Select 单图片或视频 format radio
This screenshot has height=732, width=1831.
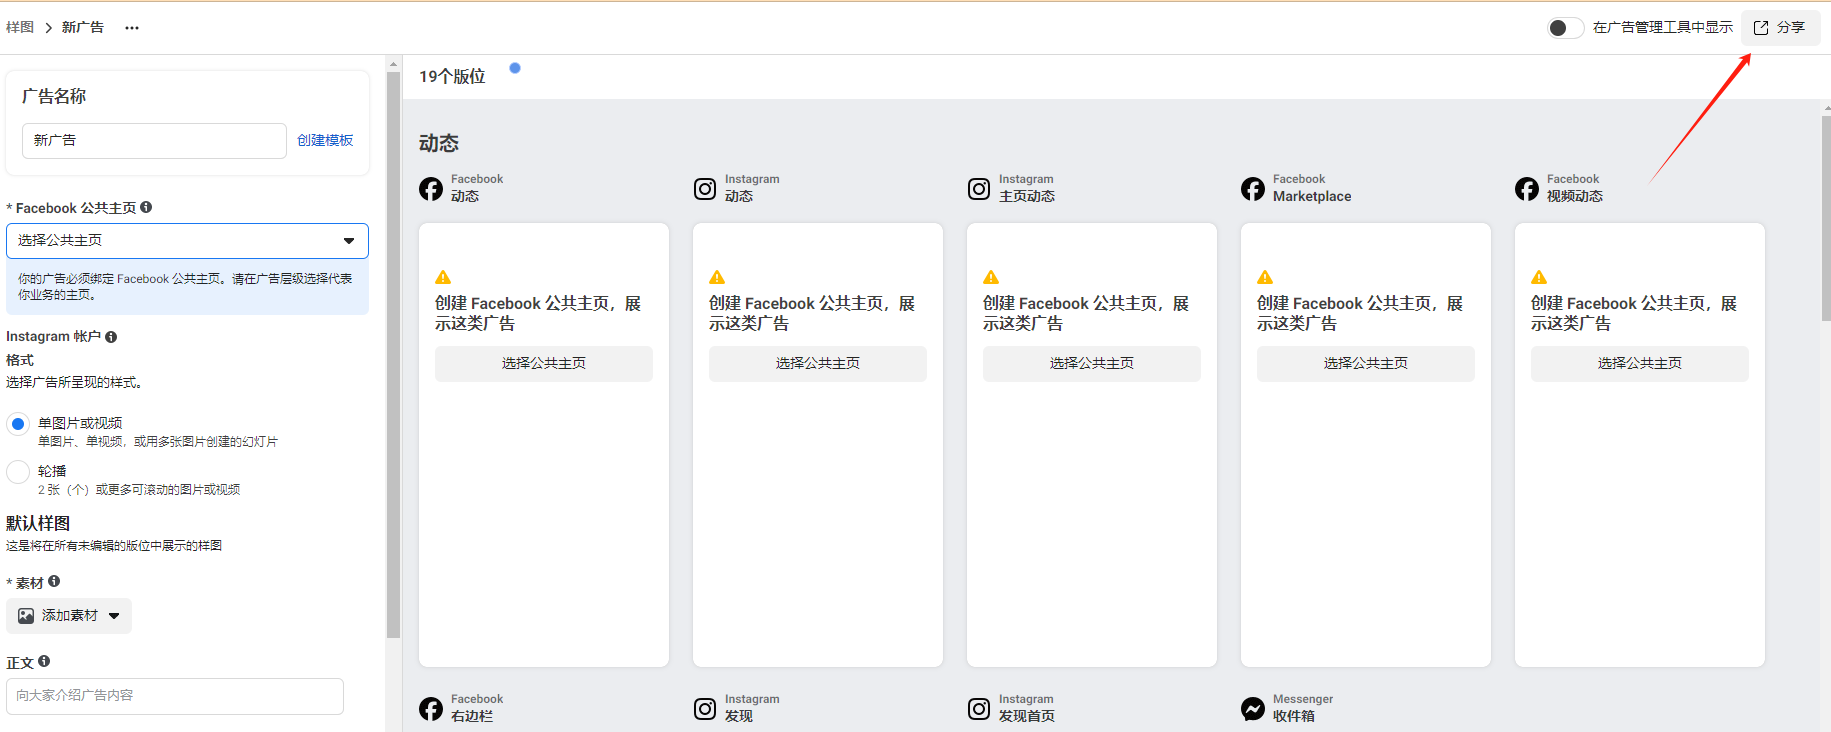coord(18,424)
